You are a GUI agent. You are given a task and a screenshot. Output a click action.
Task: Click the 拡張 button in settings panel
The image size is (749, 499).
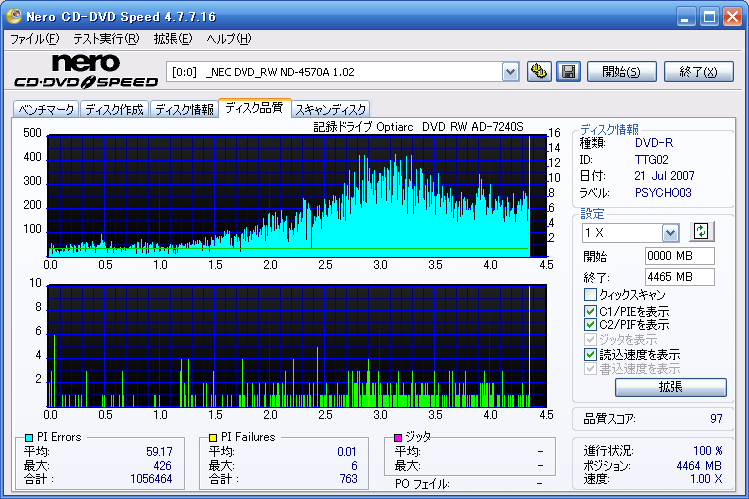[x=671, y=387]
